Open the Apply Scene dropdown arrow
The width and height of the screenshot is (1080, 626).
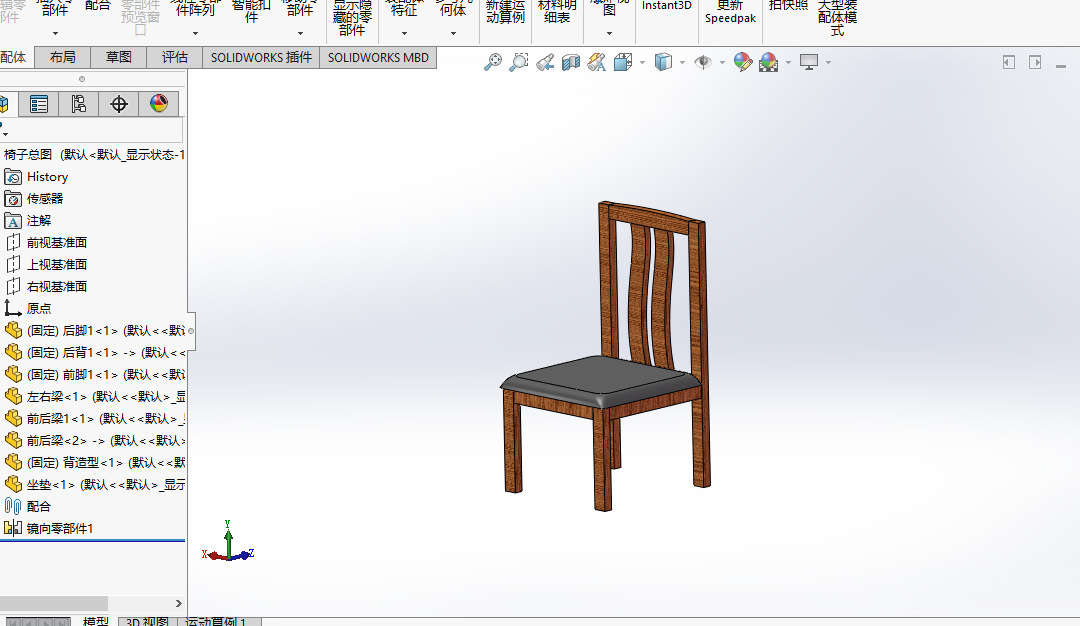pyautogui.click(x=789, y=63)
